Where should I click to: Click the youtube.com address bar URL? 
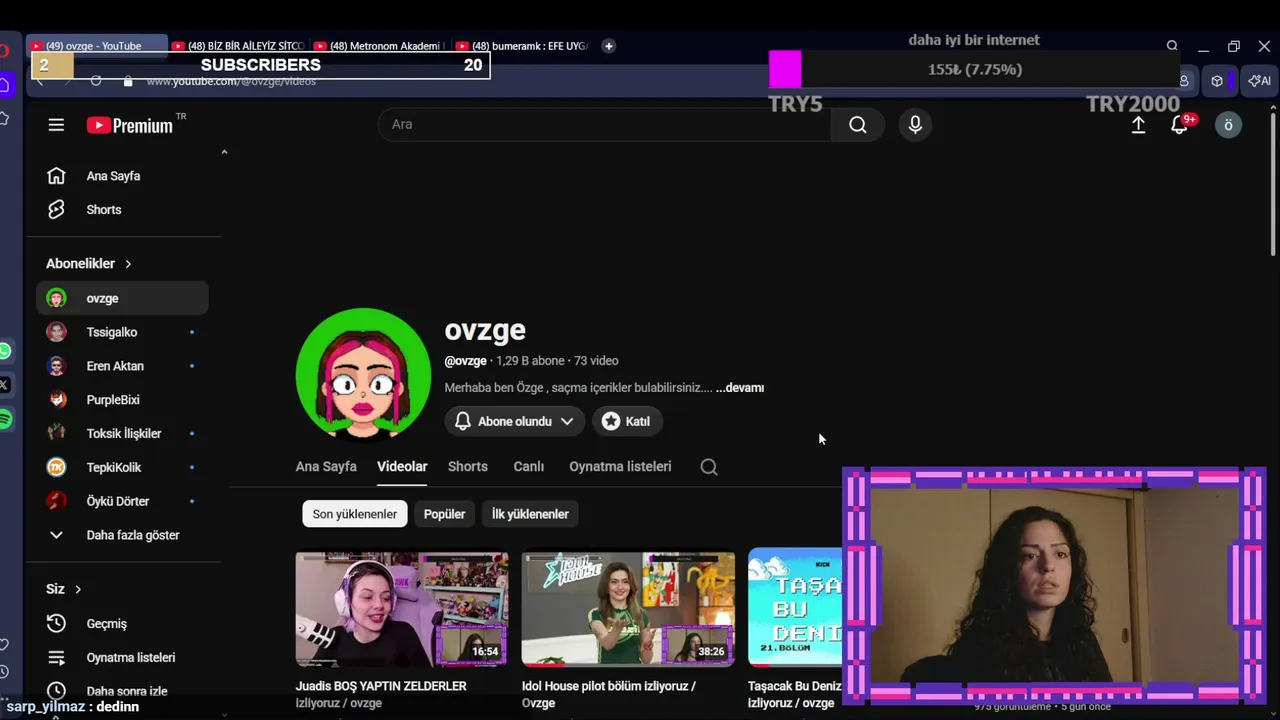pyautogui.click(x=231, y=81)
